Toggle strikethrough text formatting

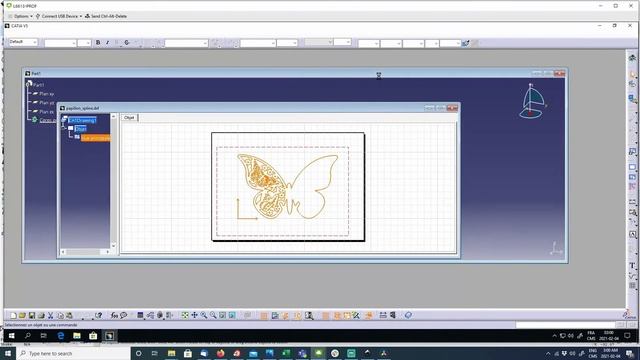click(x=127, y=42)
